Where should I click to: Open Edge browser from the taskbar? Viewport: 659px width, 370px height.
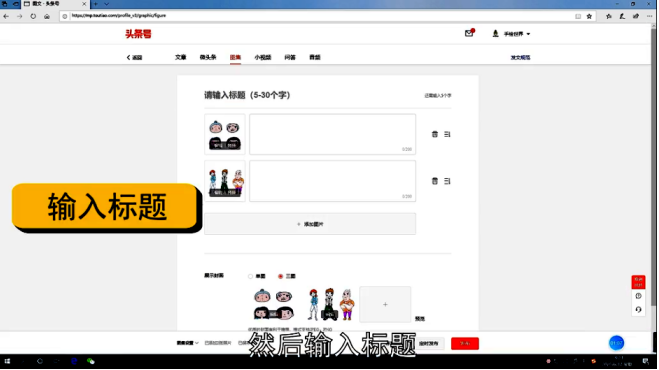pyautogui.click(x=74, y=361)
